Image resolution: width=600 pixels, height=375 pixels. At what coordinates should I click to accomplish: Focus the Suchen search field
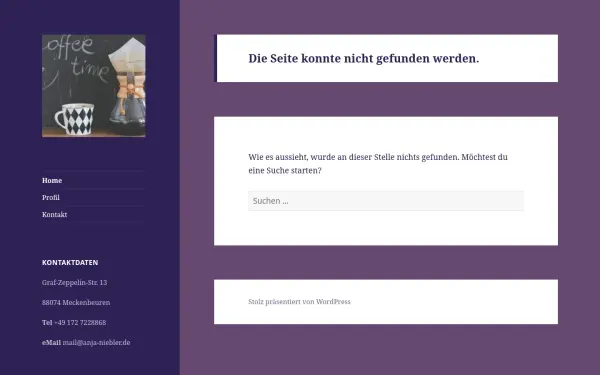pos(386,201)
